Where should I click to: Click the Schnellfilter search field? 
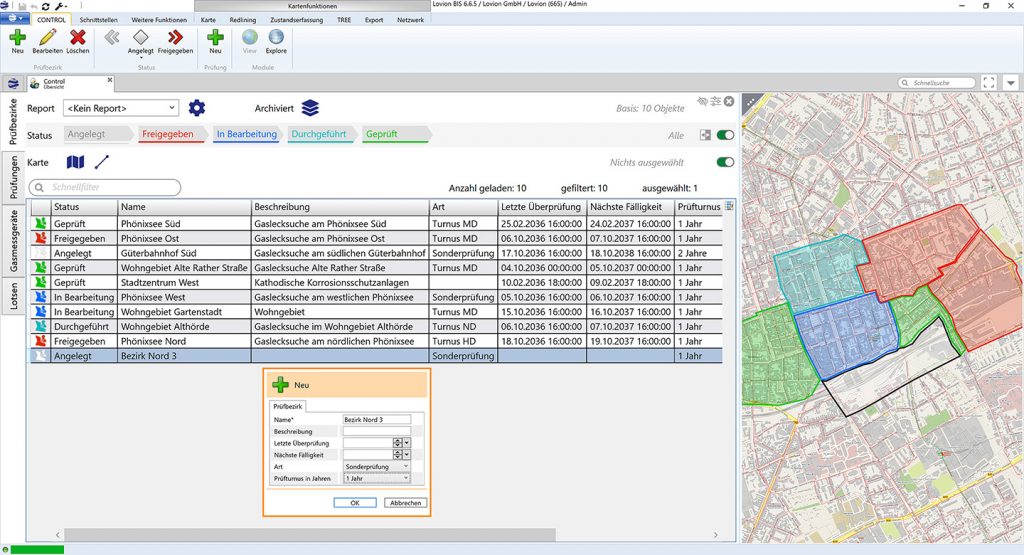(106, 187)
